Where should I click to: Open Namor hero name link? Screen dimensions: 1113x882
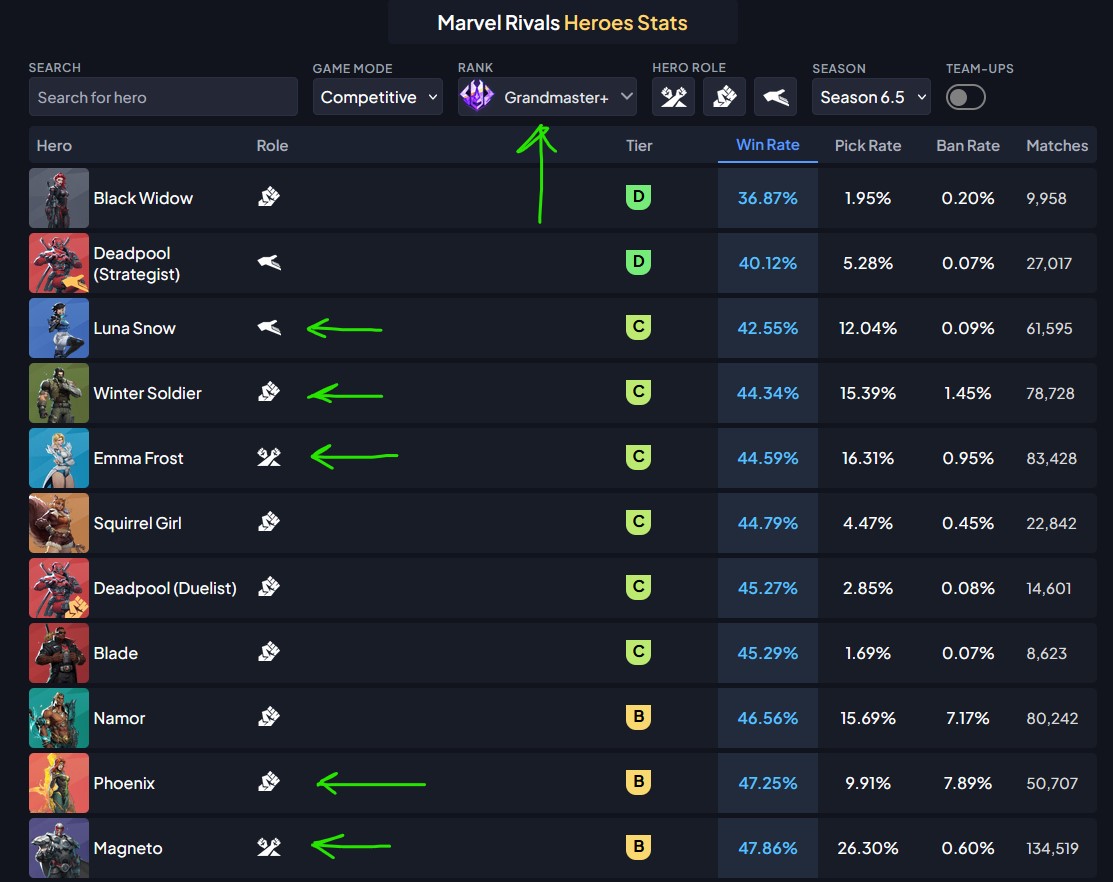pos(119,718)
